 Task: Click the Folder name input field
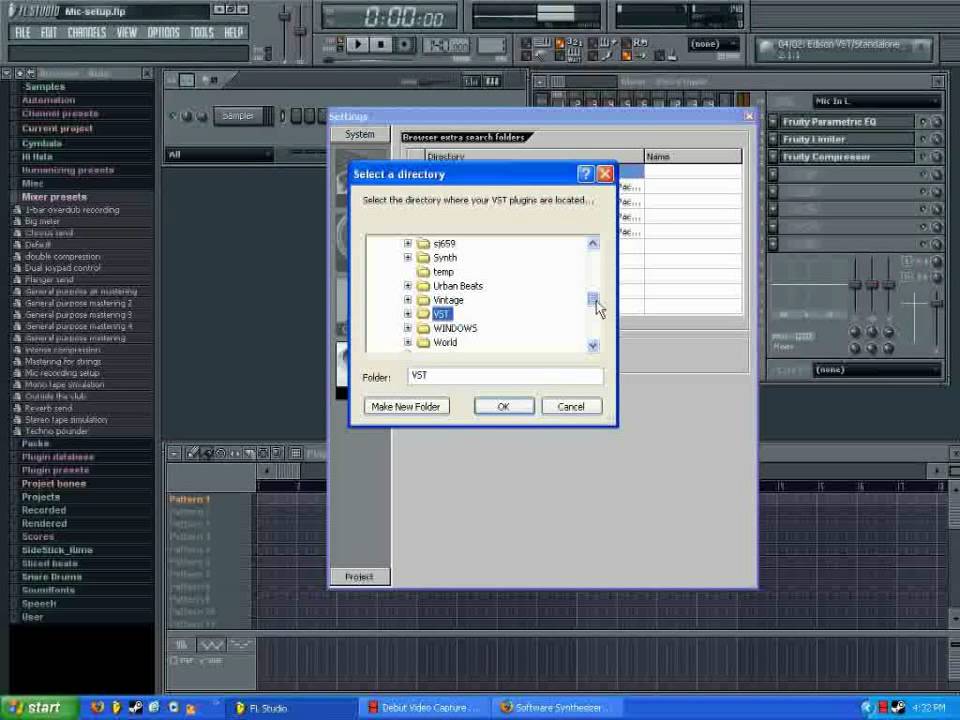[505, 376]
